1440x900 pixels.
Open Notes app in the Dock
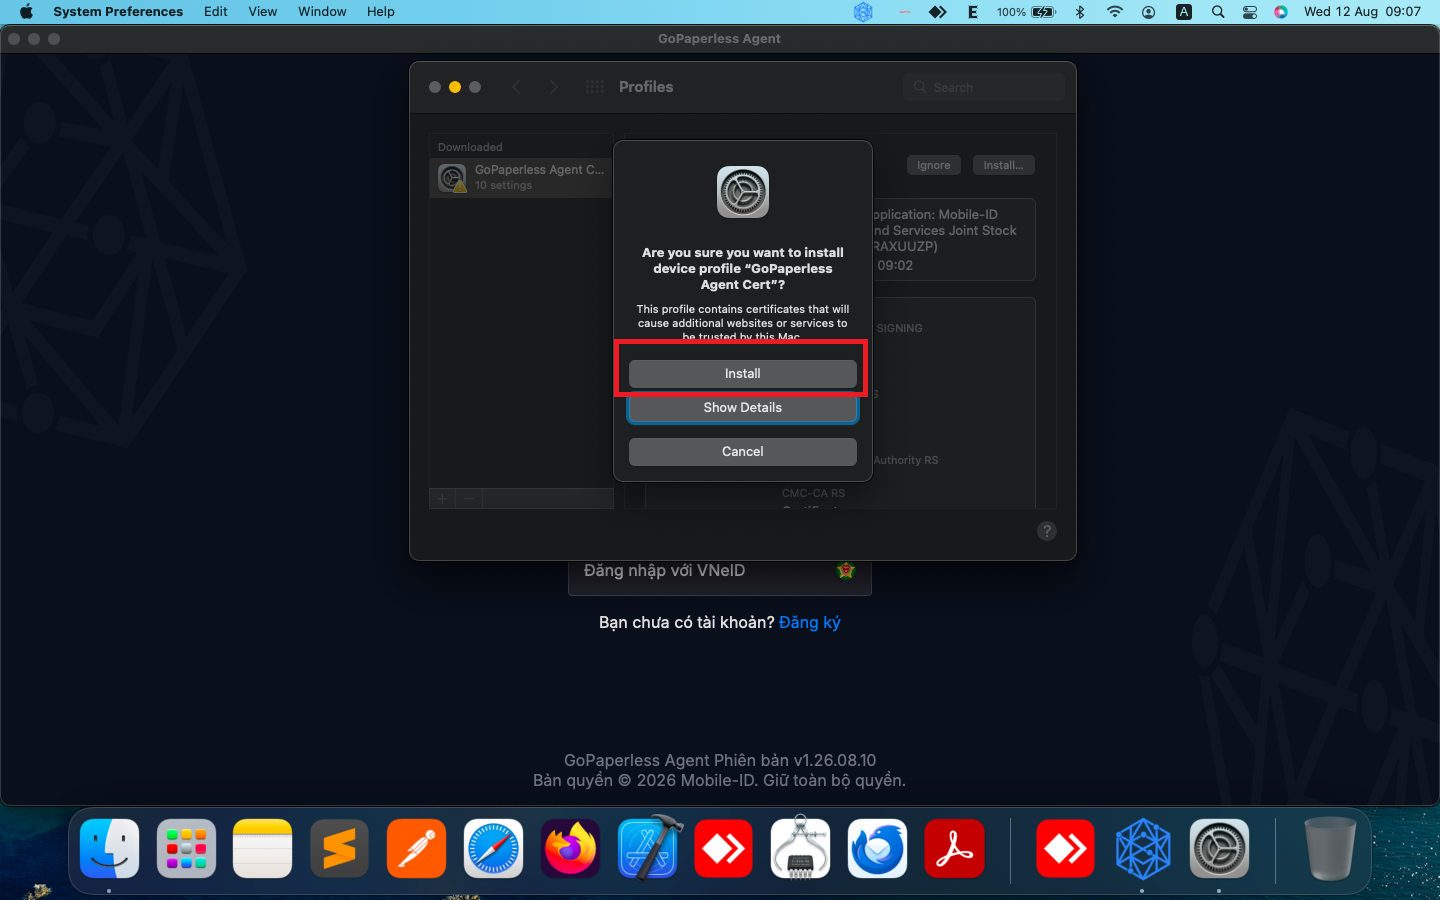263,849
